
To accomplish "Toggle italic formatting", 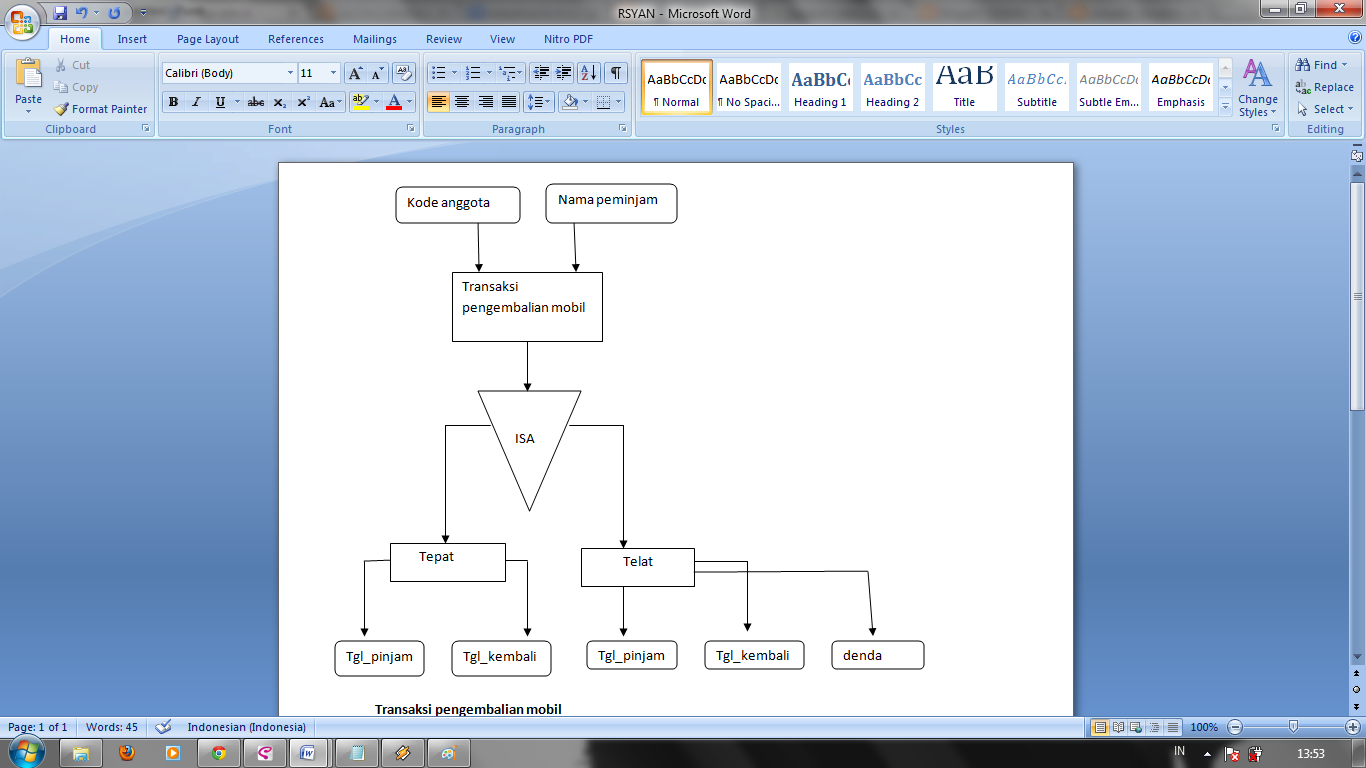I will pyautogui.click(x=196, y=102).
